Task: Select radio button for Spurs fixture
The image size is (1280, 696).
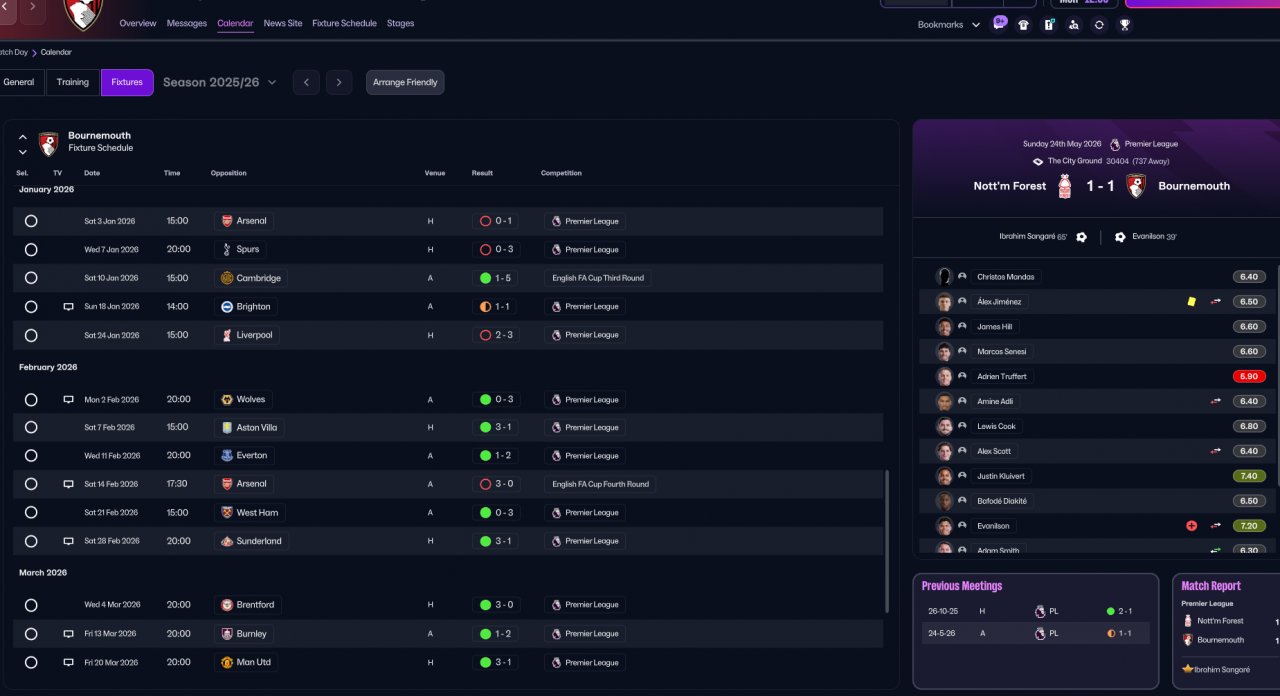Action: [31, 249]
